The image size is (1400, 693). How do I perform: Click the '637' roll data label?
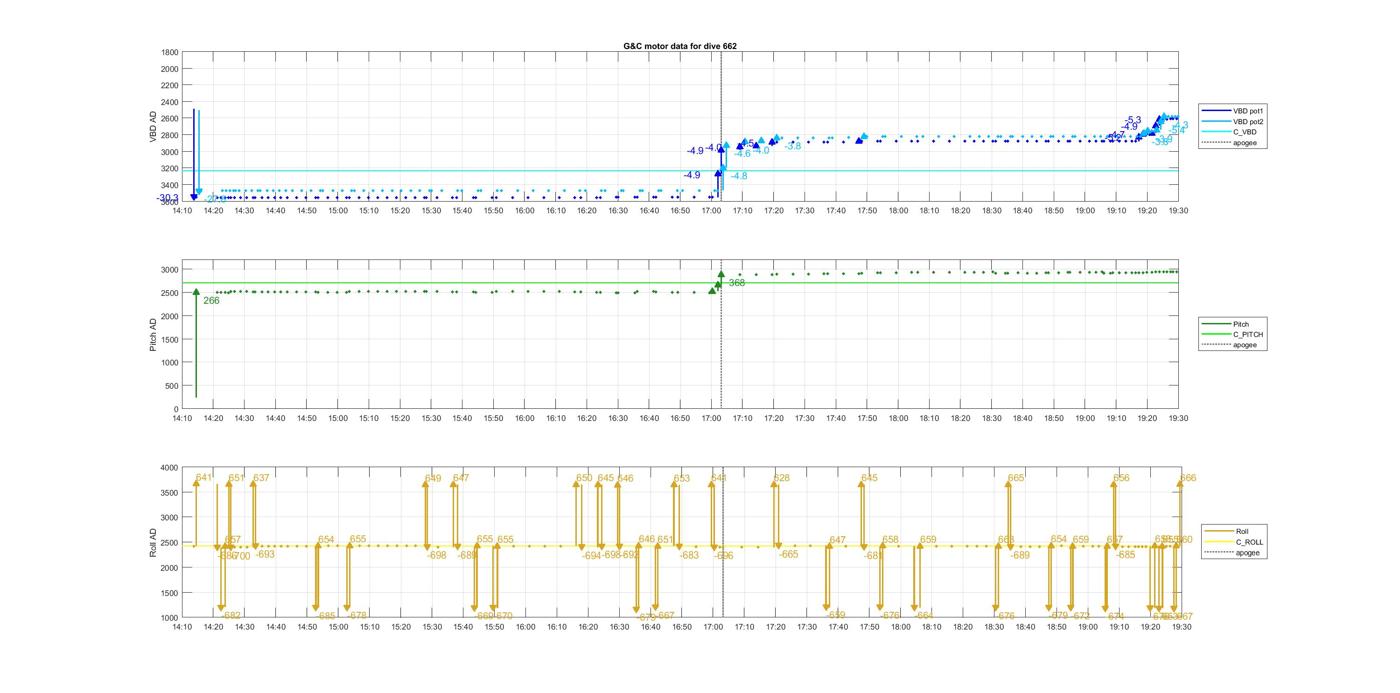point(261,478)
